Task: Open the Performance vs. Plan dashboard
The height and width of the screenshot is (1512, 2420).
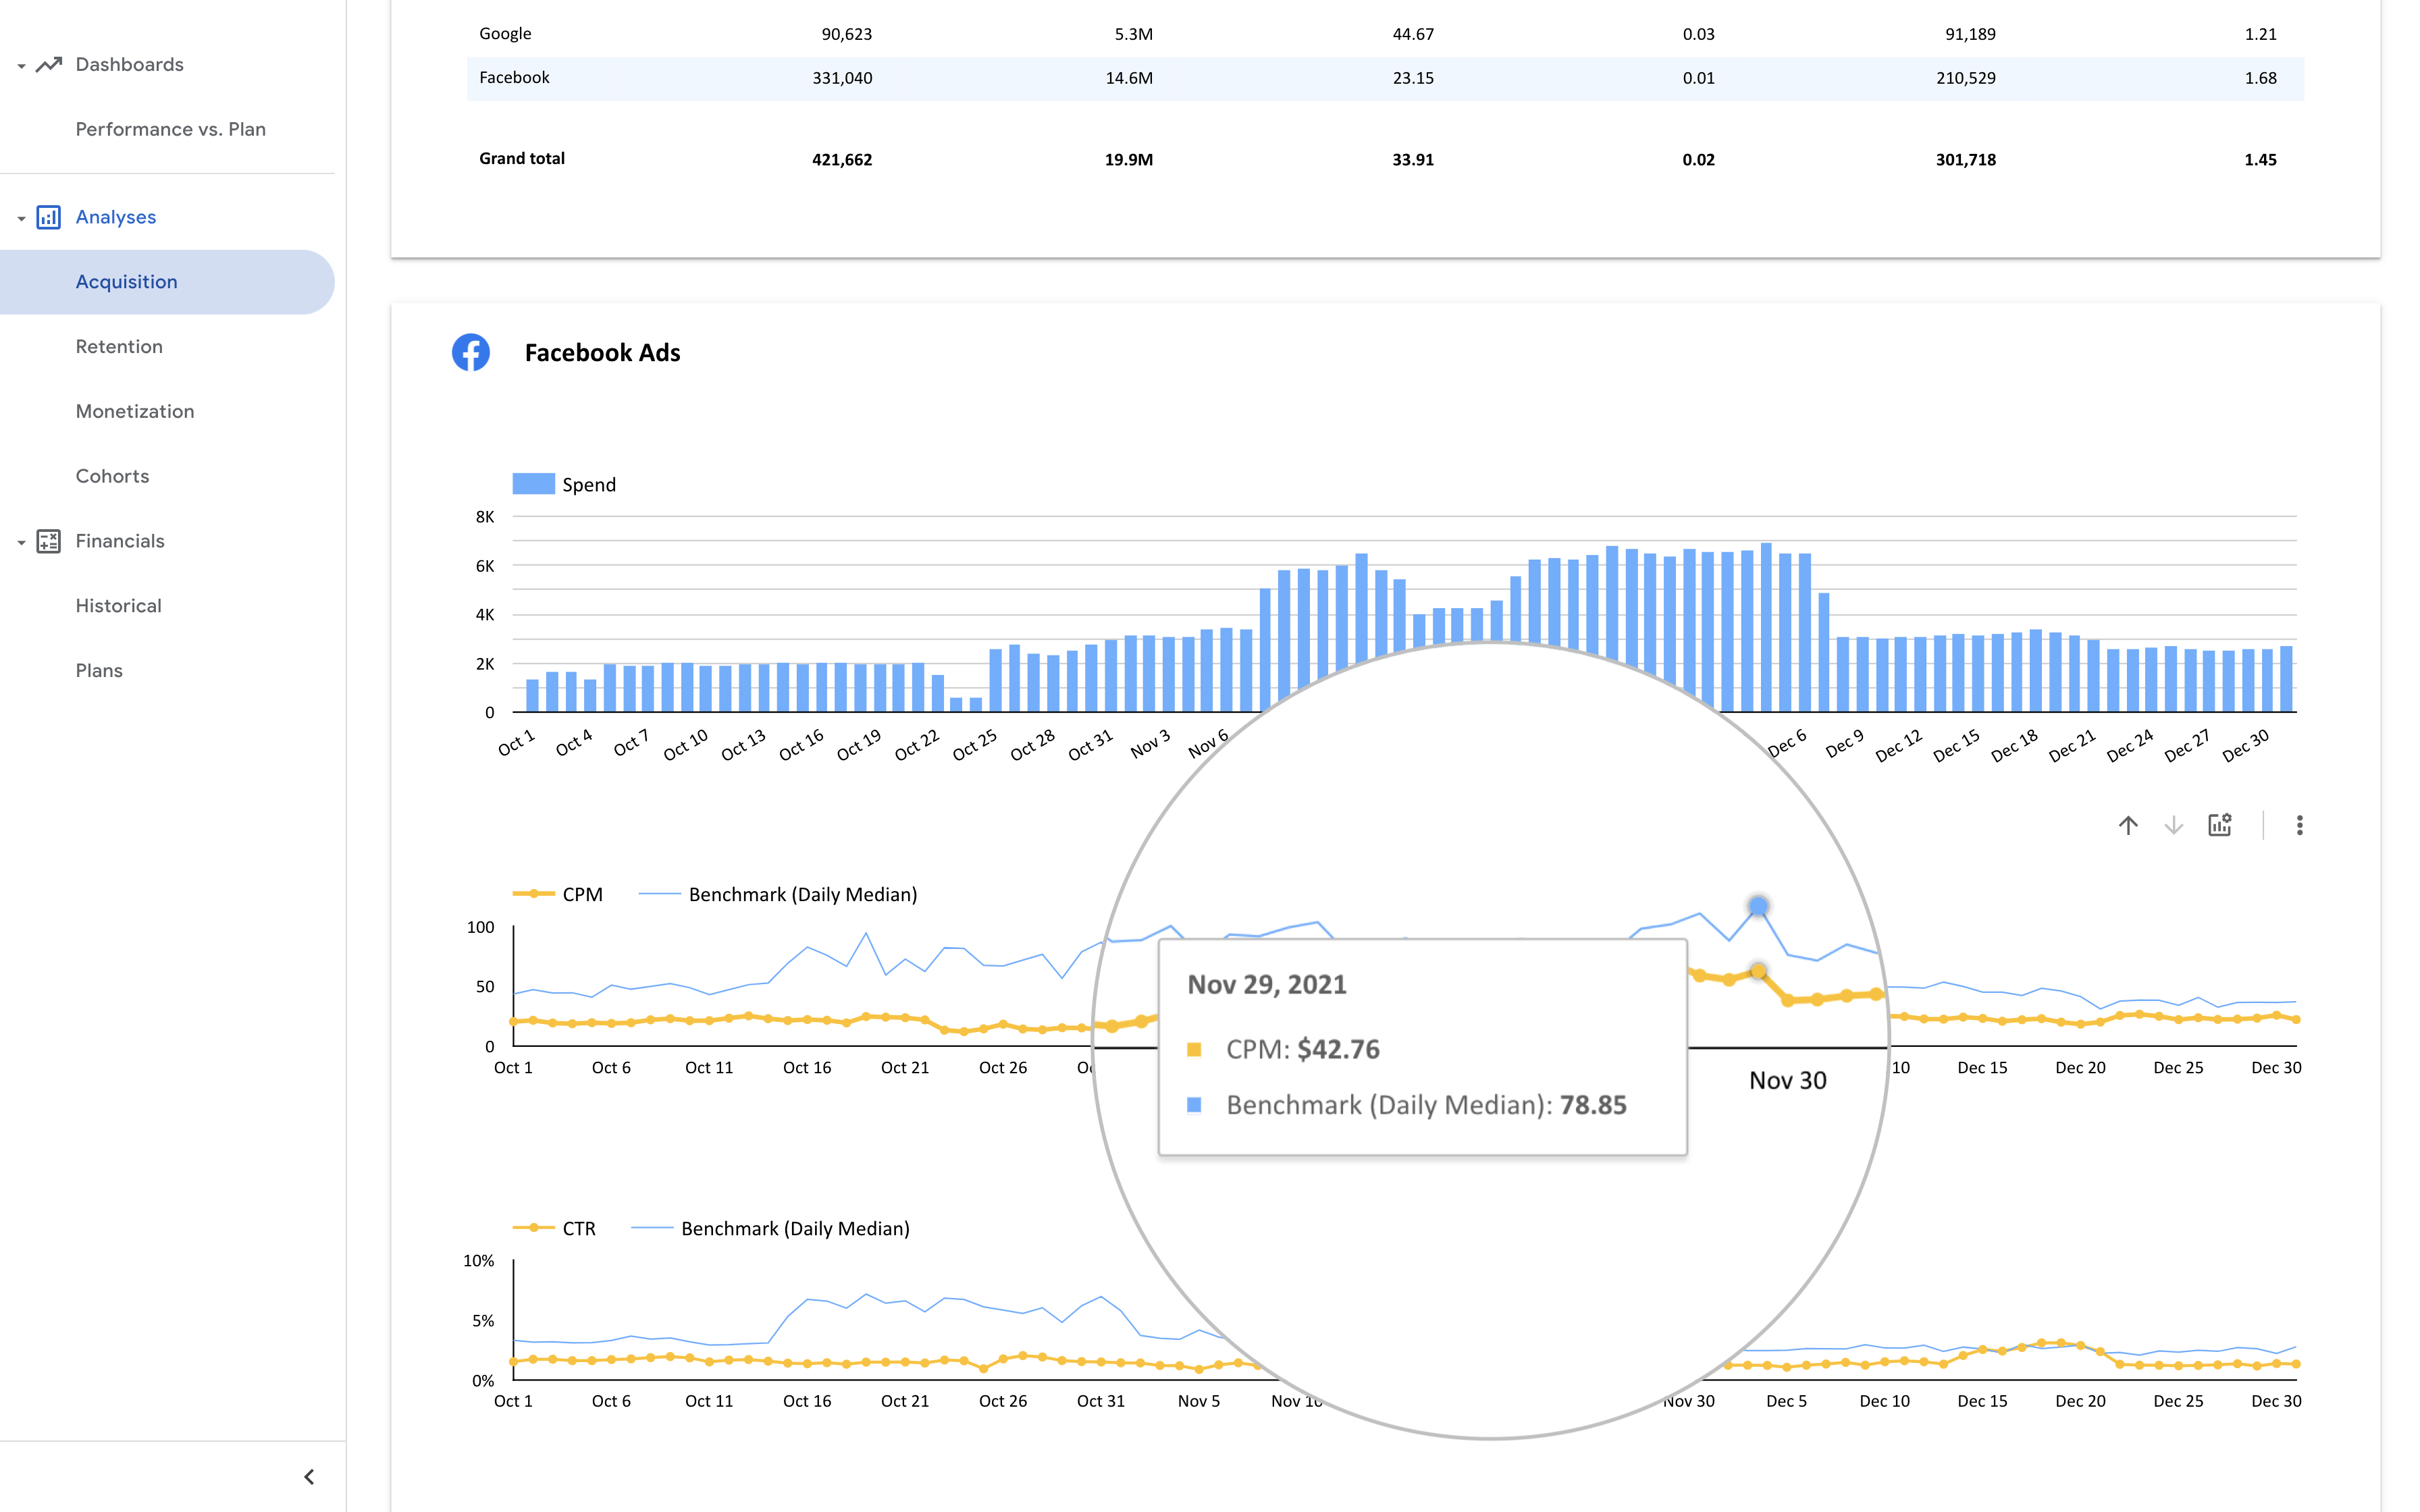Action: tap(170, 129)
